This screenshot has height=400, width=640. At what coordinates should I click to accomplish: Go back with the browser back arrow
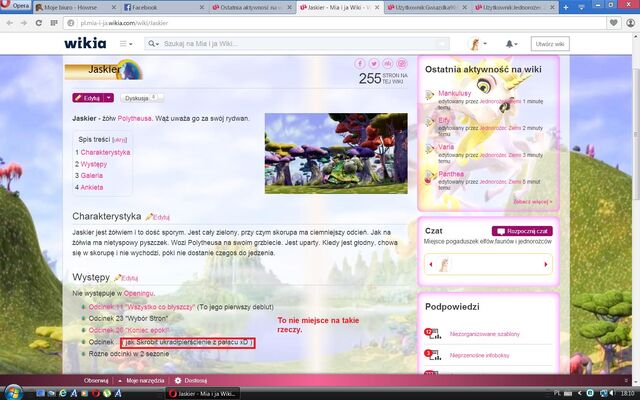pyautogui.click(x=10, y=23)
